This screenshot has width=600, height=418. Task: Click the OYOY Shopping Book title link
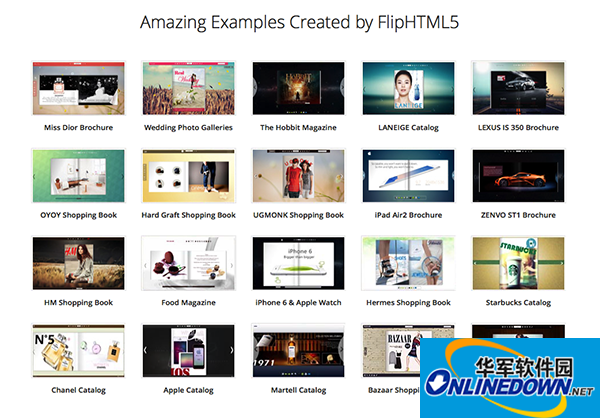(x=78, y=215)
